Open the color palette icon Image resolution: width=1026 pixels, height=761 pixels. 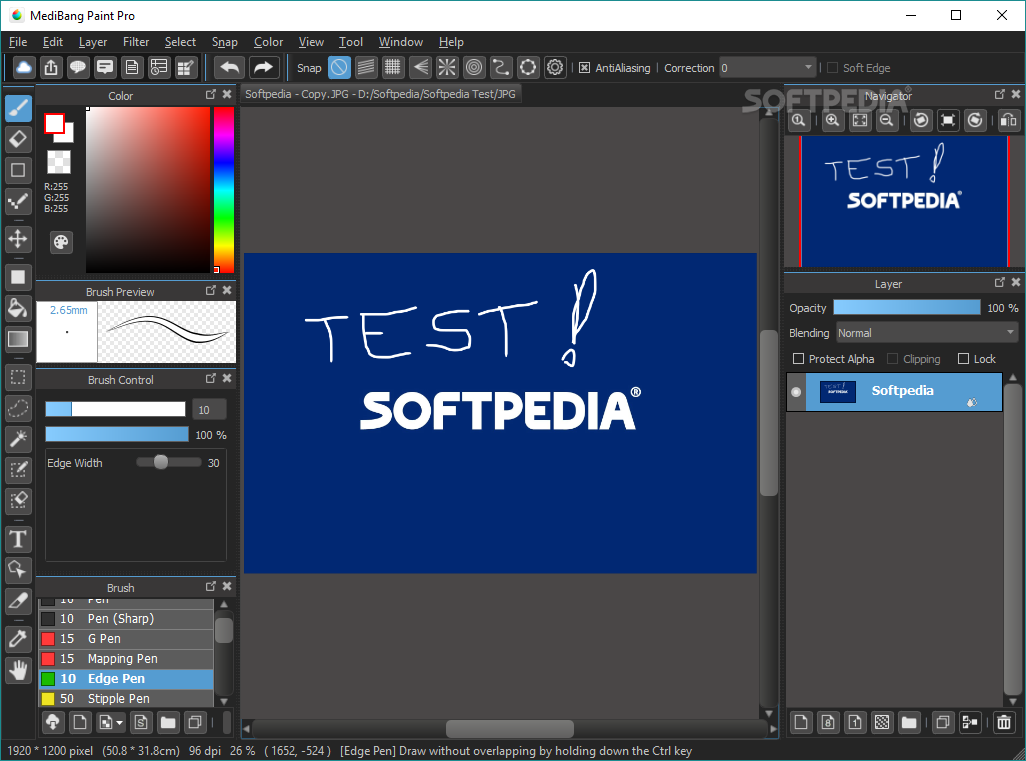(61, 242)
